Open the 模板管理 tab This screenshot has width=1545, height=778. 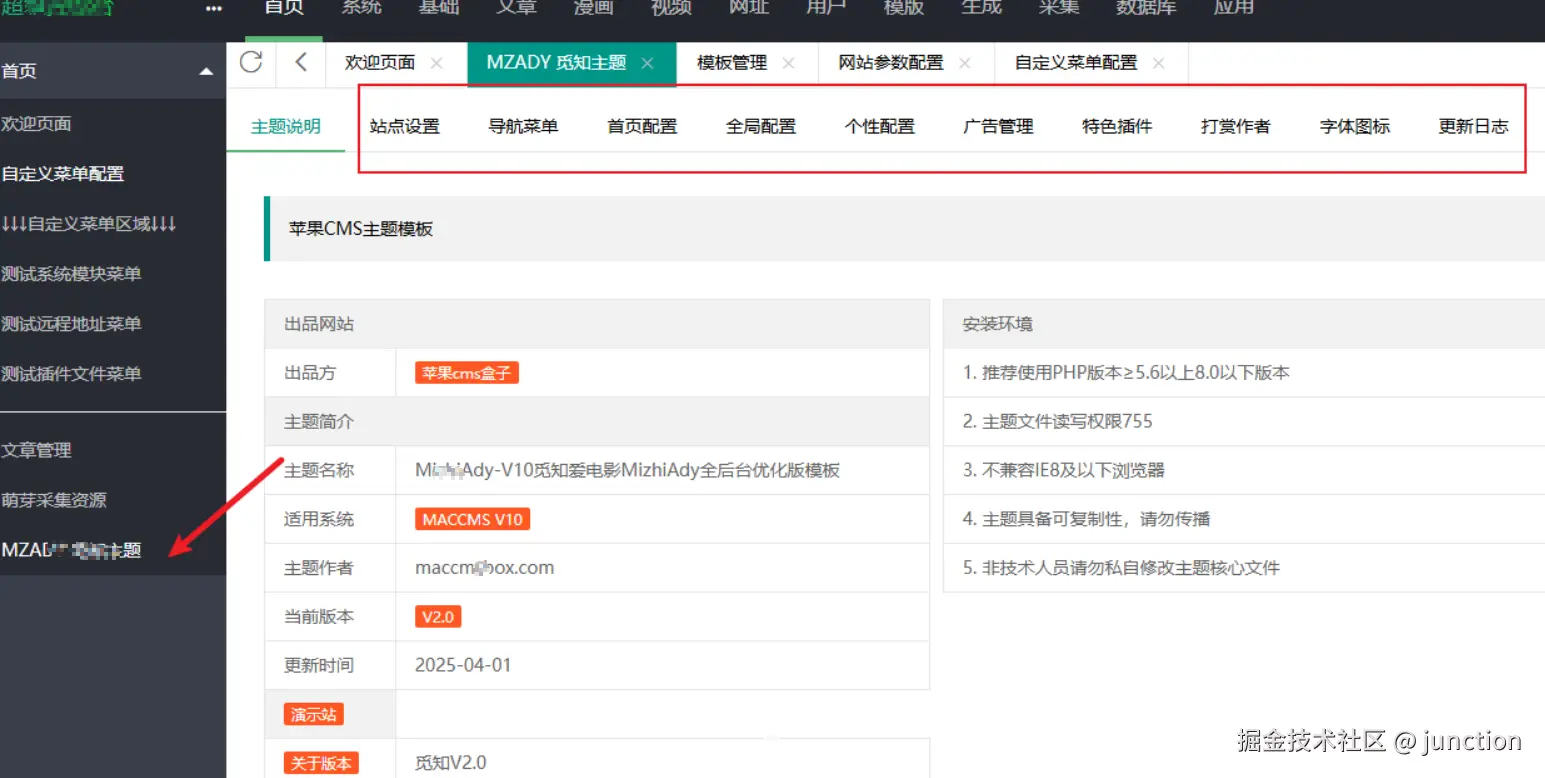[x=732, y=63]
